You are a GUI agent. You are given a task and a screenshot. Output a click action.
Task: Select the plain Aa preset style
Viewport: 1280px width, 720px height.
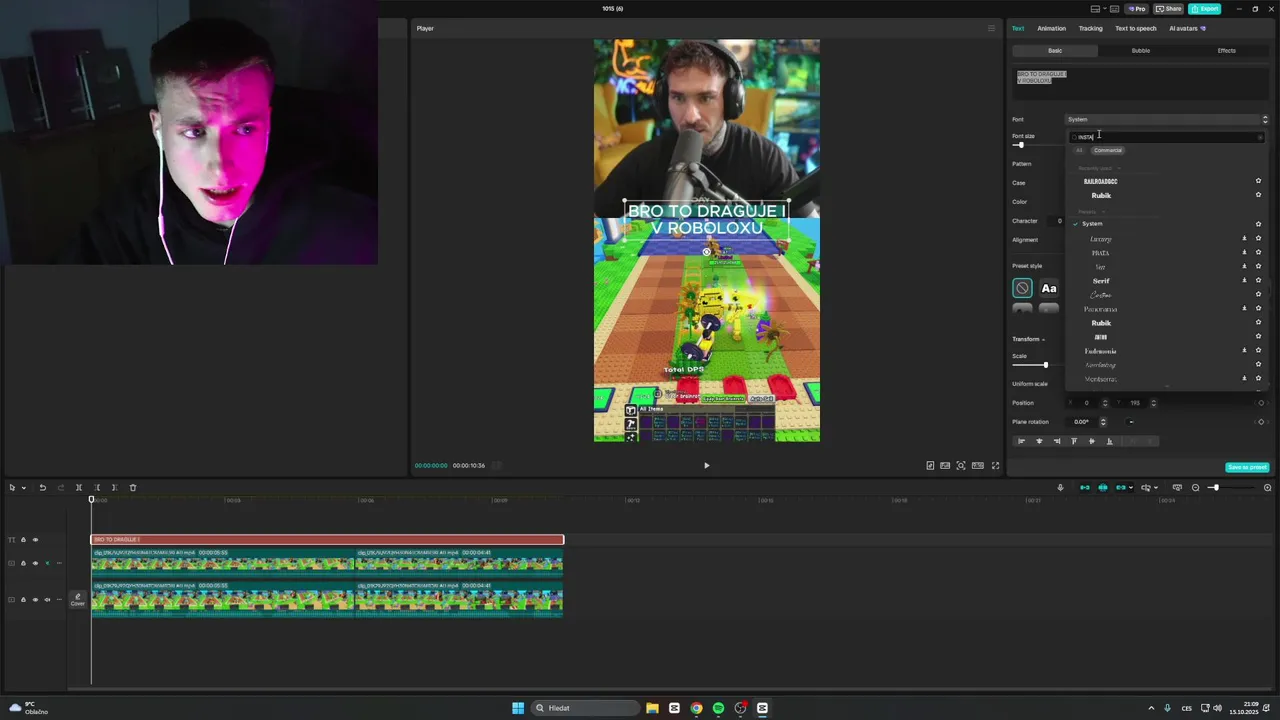pyautogui.click(x=1049, y=288)
